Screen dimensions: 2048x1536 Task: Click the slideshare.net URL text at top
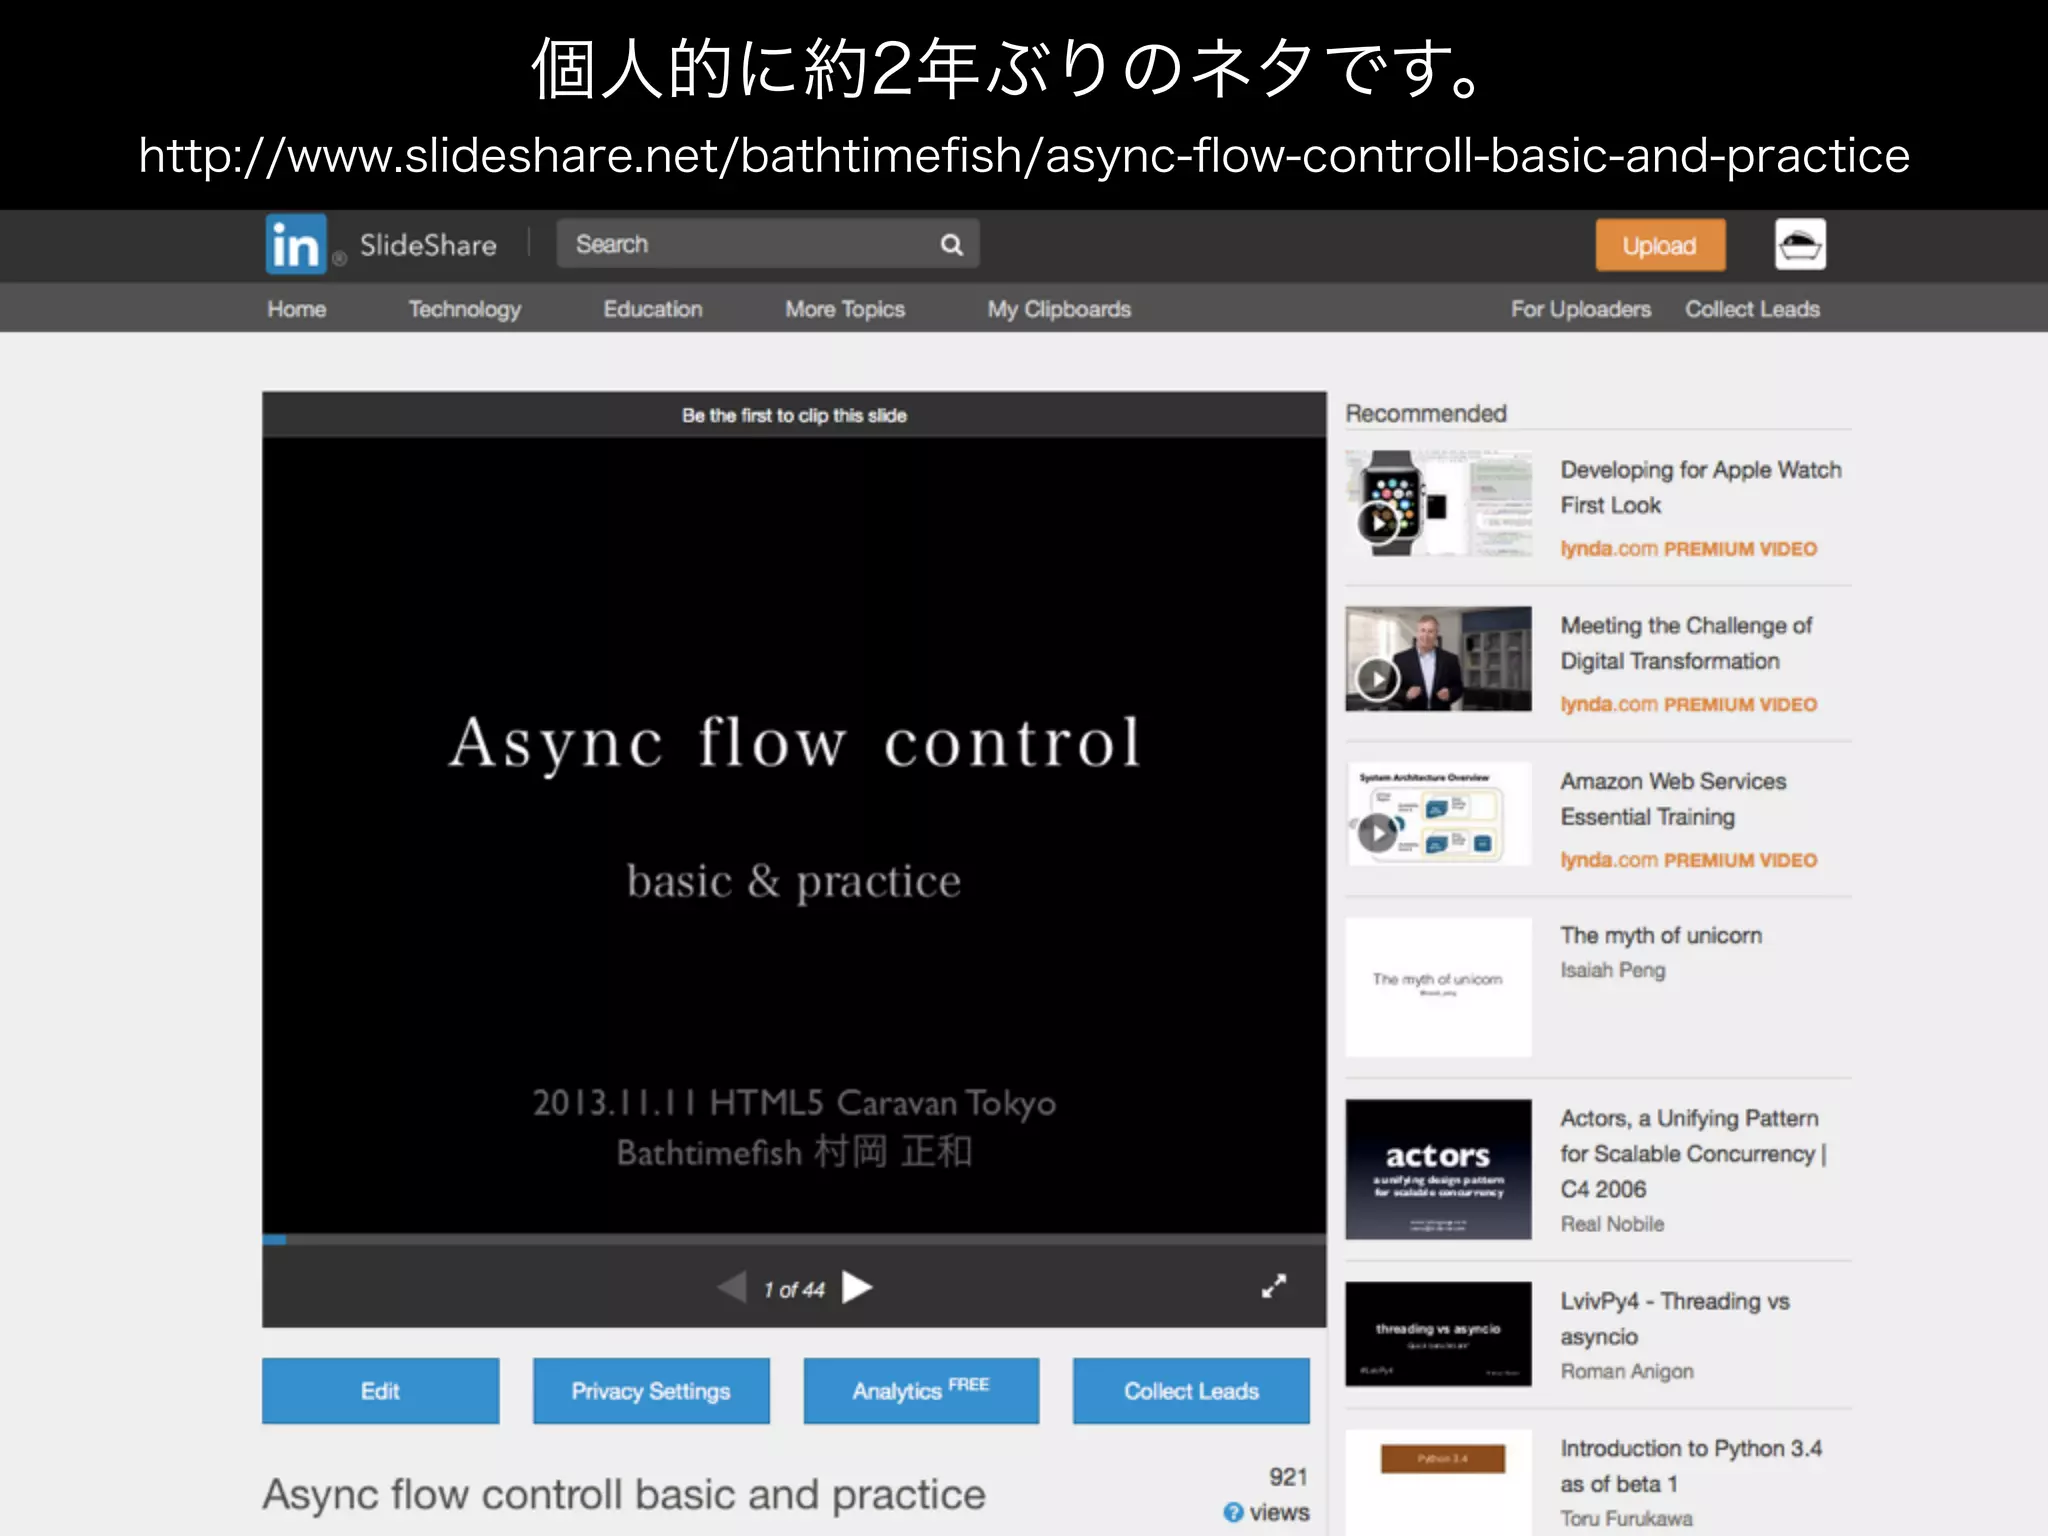[x=1024, y=155]
